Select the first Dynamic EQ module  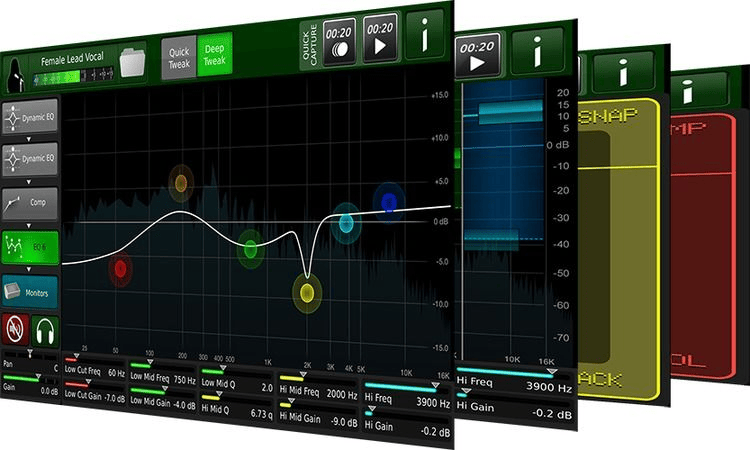click(x=29, y=117)
